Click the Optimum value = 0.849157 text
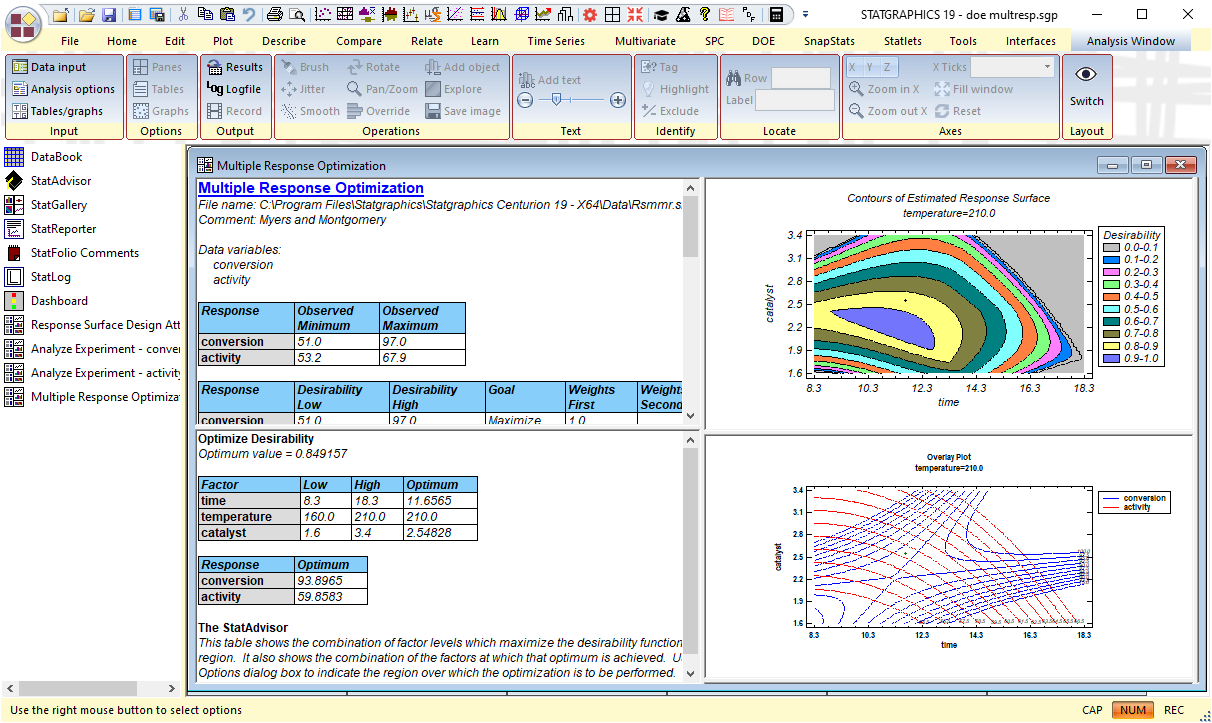This screenshot has width=1212, height=723. tap(273, 454)
